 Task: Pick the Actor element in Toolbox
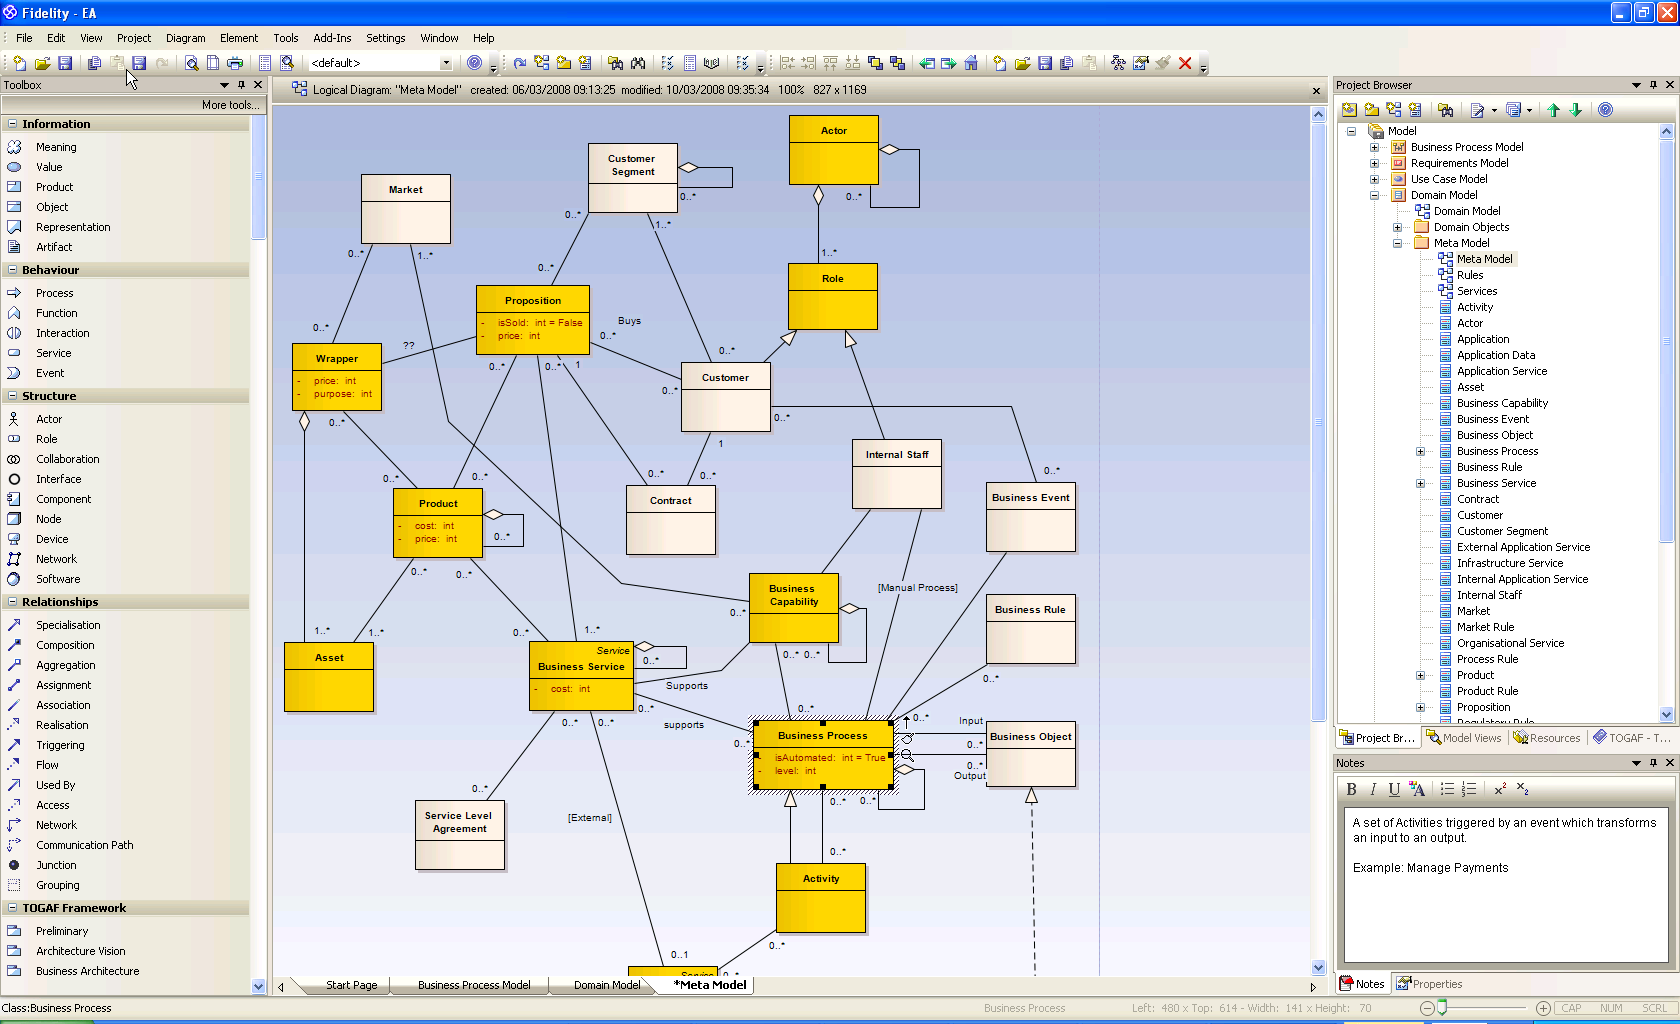(49, 419)
